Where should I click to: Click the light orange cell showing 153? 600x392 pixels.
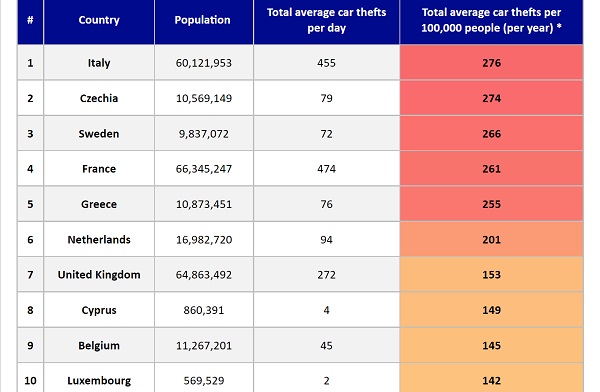click(491, 275)
